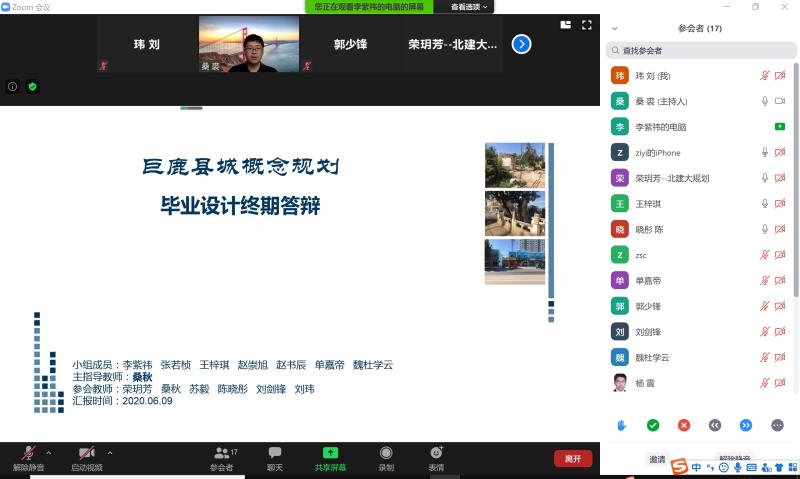800x479 pixels.
Task: Collapse the participants panel header chevron
Action: click(615, 29)
